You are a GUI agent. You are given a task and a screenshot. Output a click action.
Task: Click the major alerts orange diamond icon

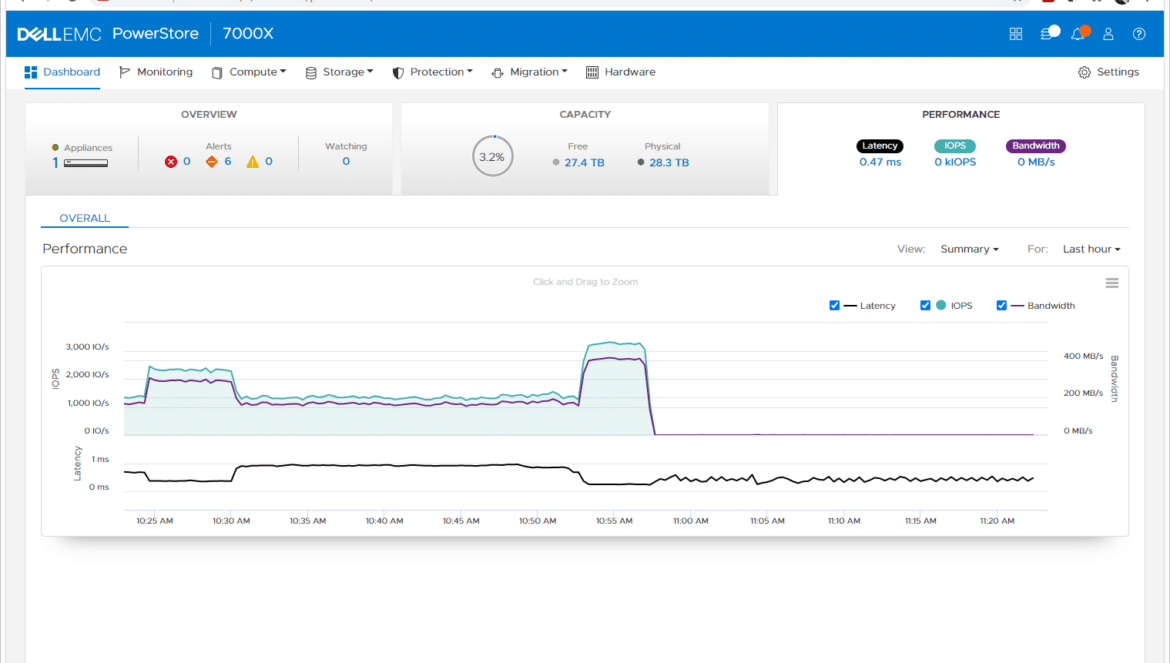[212, 162]
